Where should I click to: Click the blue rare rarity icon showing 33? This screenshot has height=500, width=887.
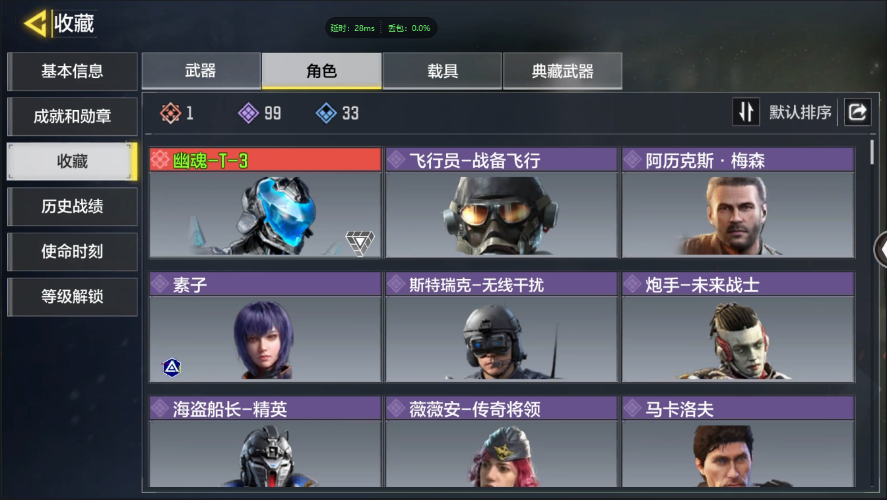point(326,113)
